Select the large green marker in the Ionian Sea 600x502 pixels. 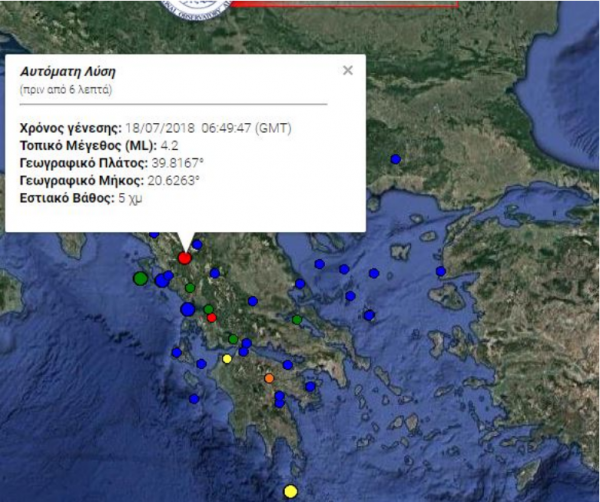[x=140, y=278]
